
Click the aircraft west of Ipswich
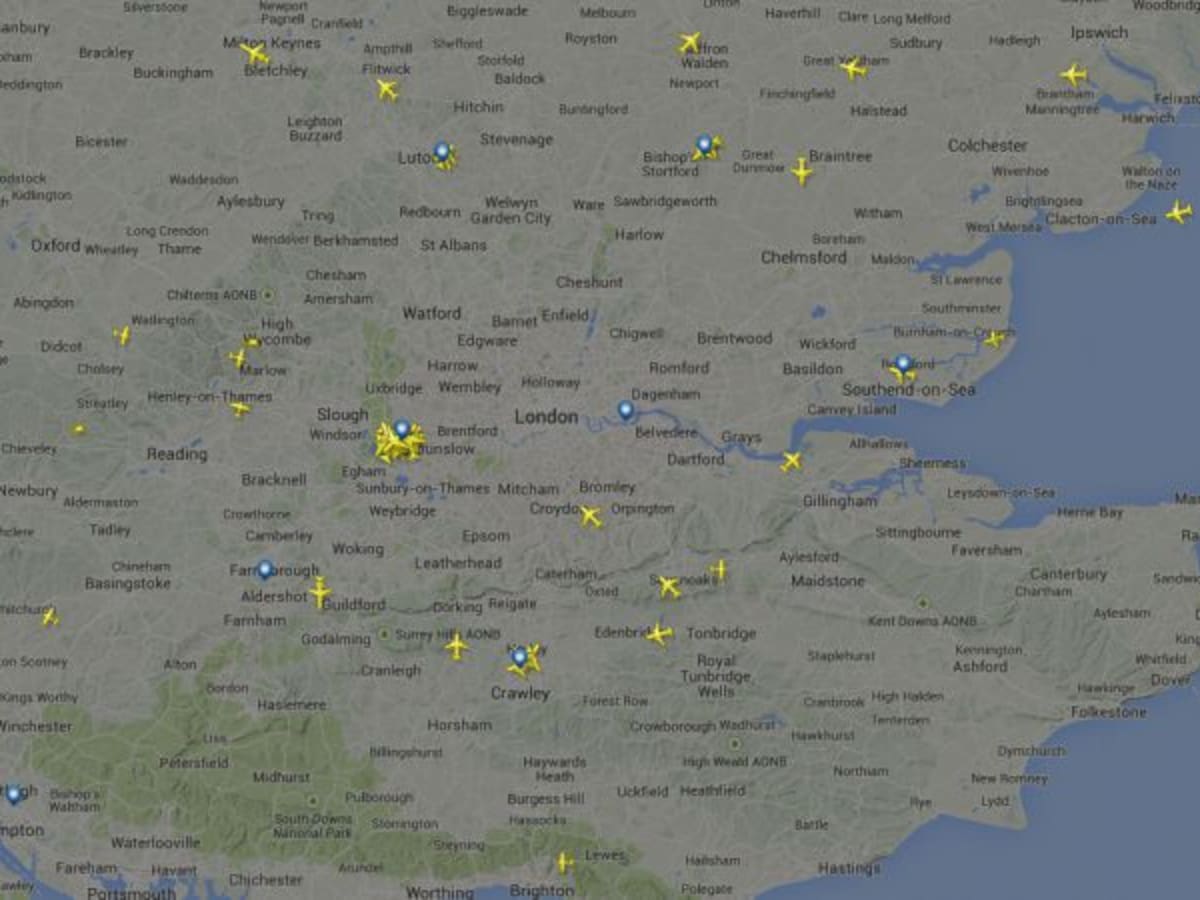tap(1073, 75)
